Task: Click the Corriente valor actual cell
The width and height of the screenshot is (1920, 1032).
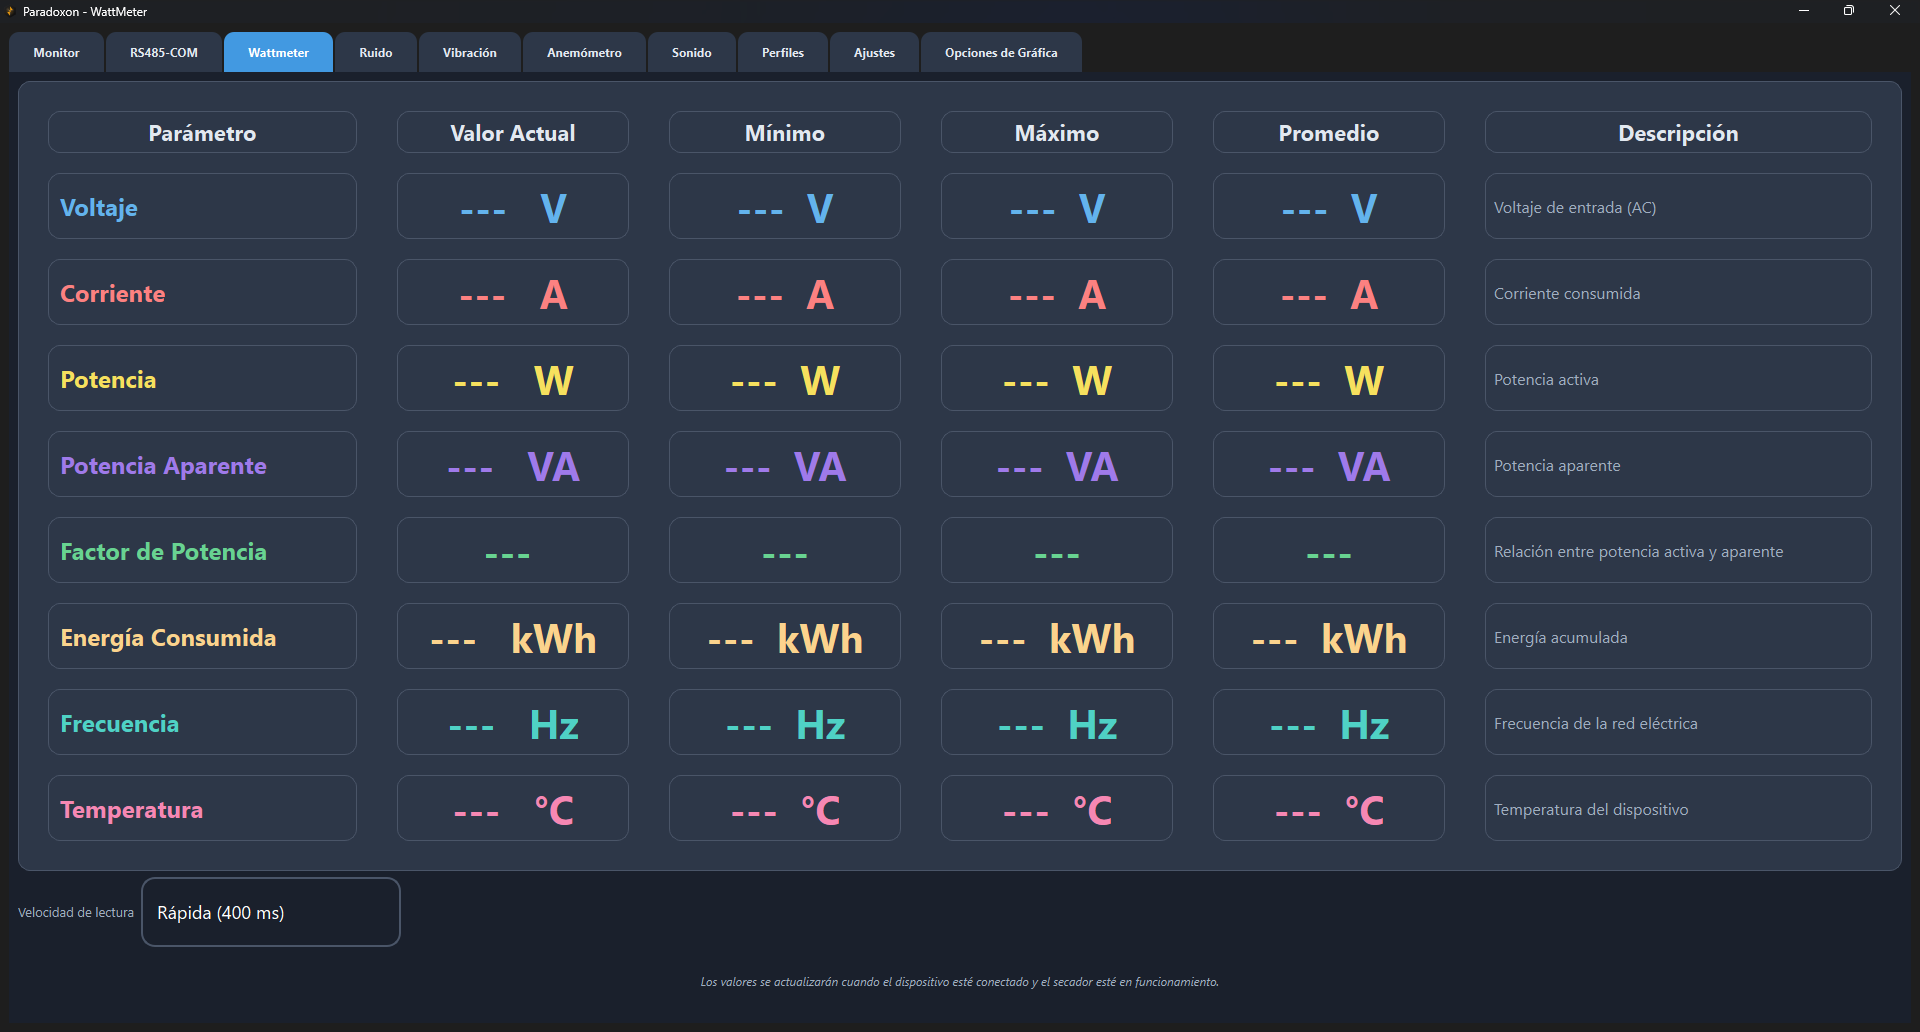Action: pos(513,293)
